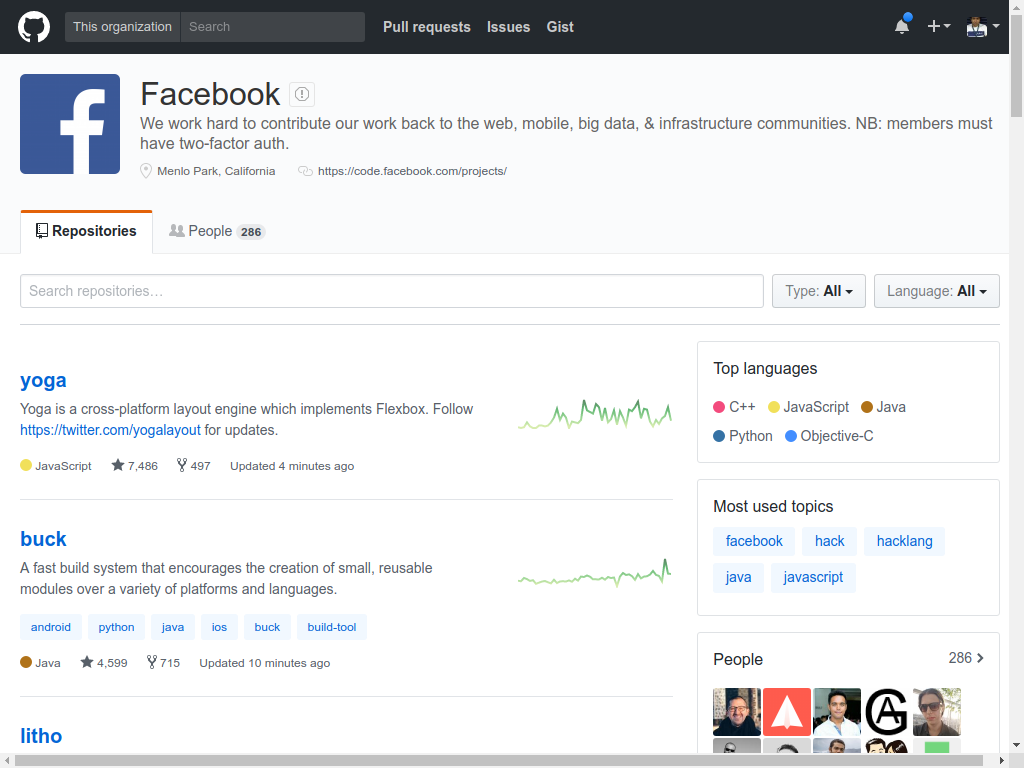The width and height of the screenshot is (1024, 768).
Task: Expand the Type: All dropdown
Action: 818,291
